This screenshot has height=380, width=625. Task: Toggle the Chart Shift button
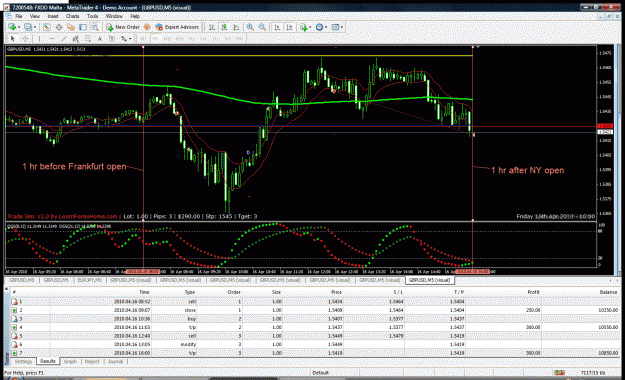[x=289, y=27]
